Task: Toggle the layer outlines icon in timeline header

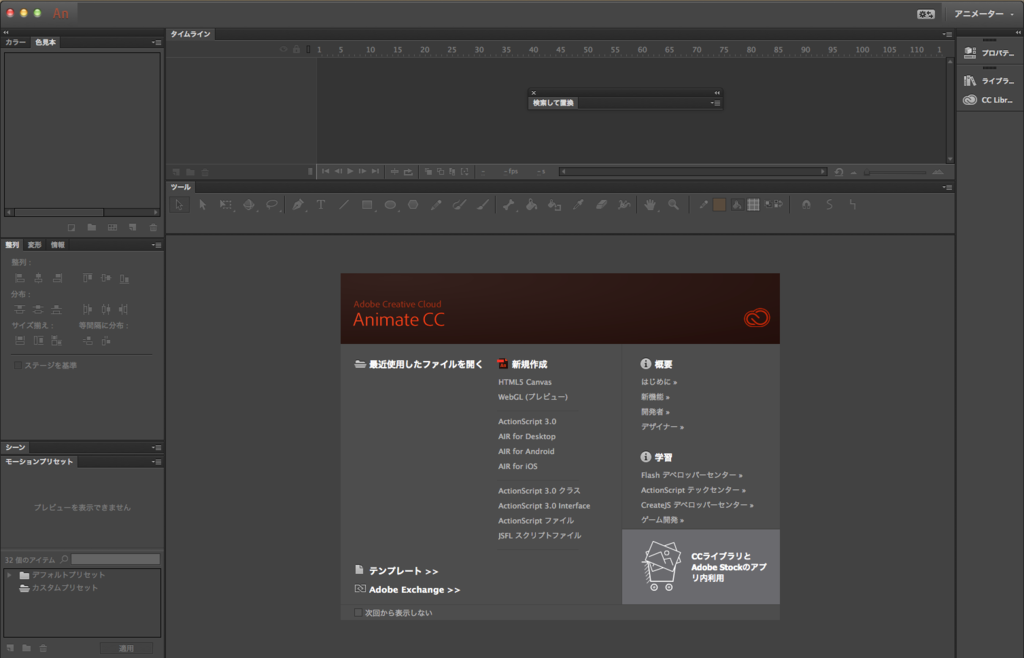Action: pos(308,49)
